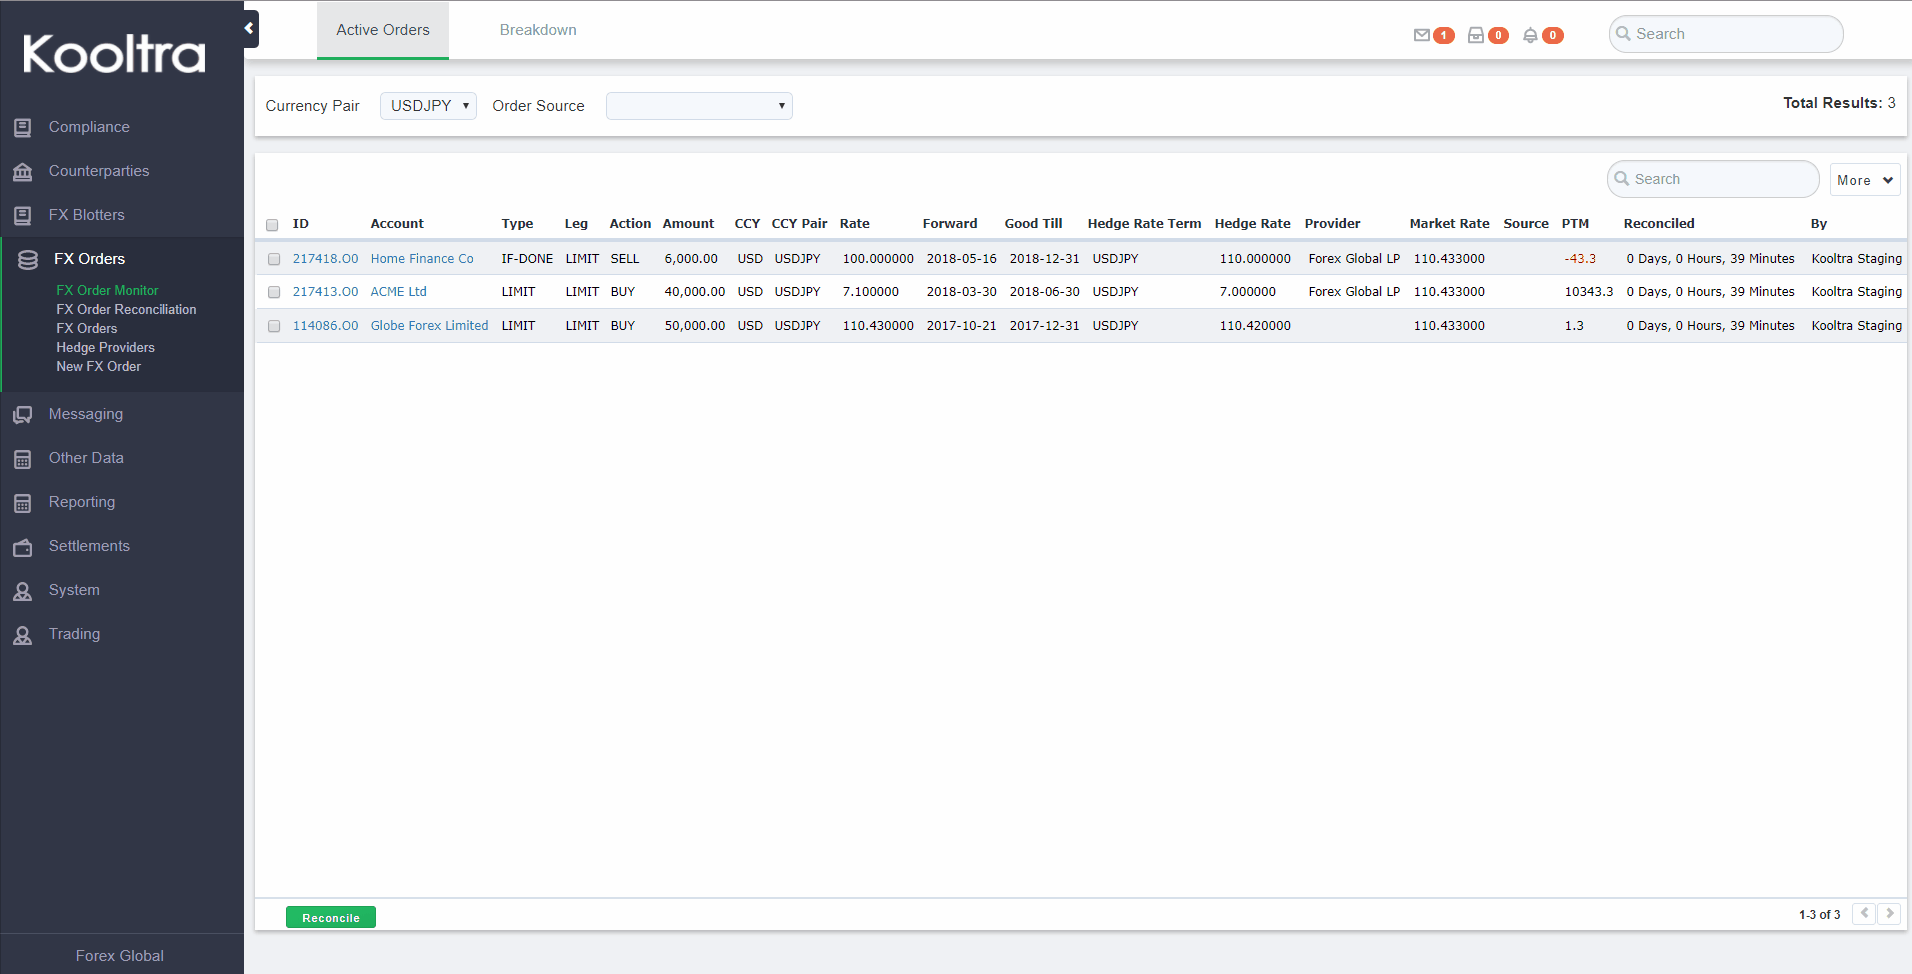This screenshot has height=974, width=1912.
Task: Click PTM value -43.3
Action: (1580, 258)
